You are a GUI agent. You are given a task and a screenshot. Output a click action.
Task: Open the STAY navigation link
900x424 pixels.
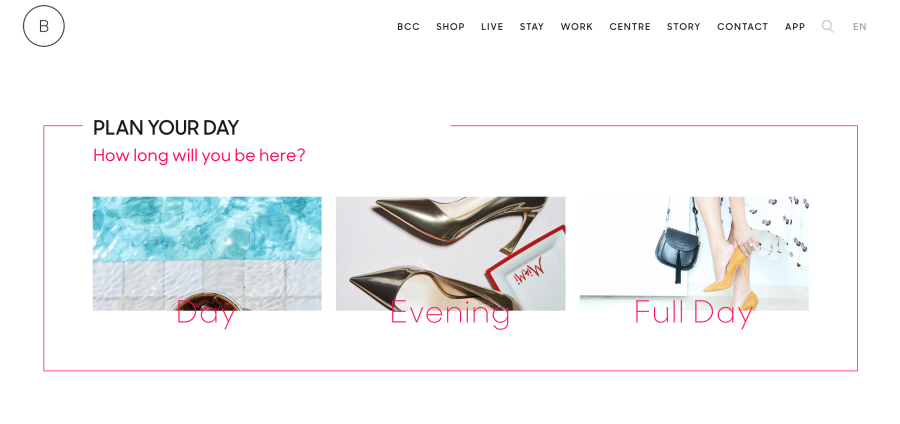point(532,27)
